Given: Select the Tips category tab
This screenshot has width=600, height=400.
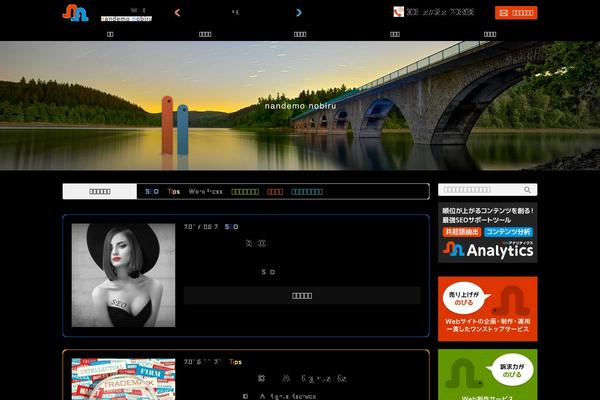Looking at the screenshot, I should [x=174, y=191].
